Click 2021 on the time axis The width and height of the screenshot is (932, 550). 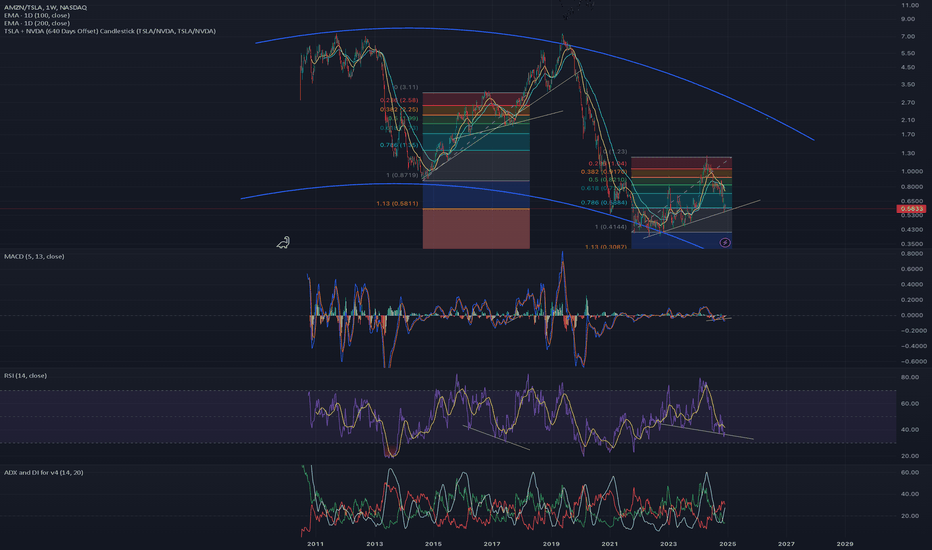[609, 543]
